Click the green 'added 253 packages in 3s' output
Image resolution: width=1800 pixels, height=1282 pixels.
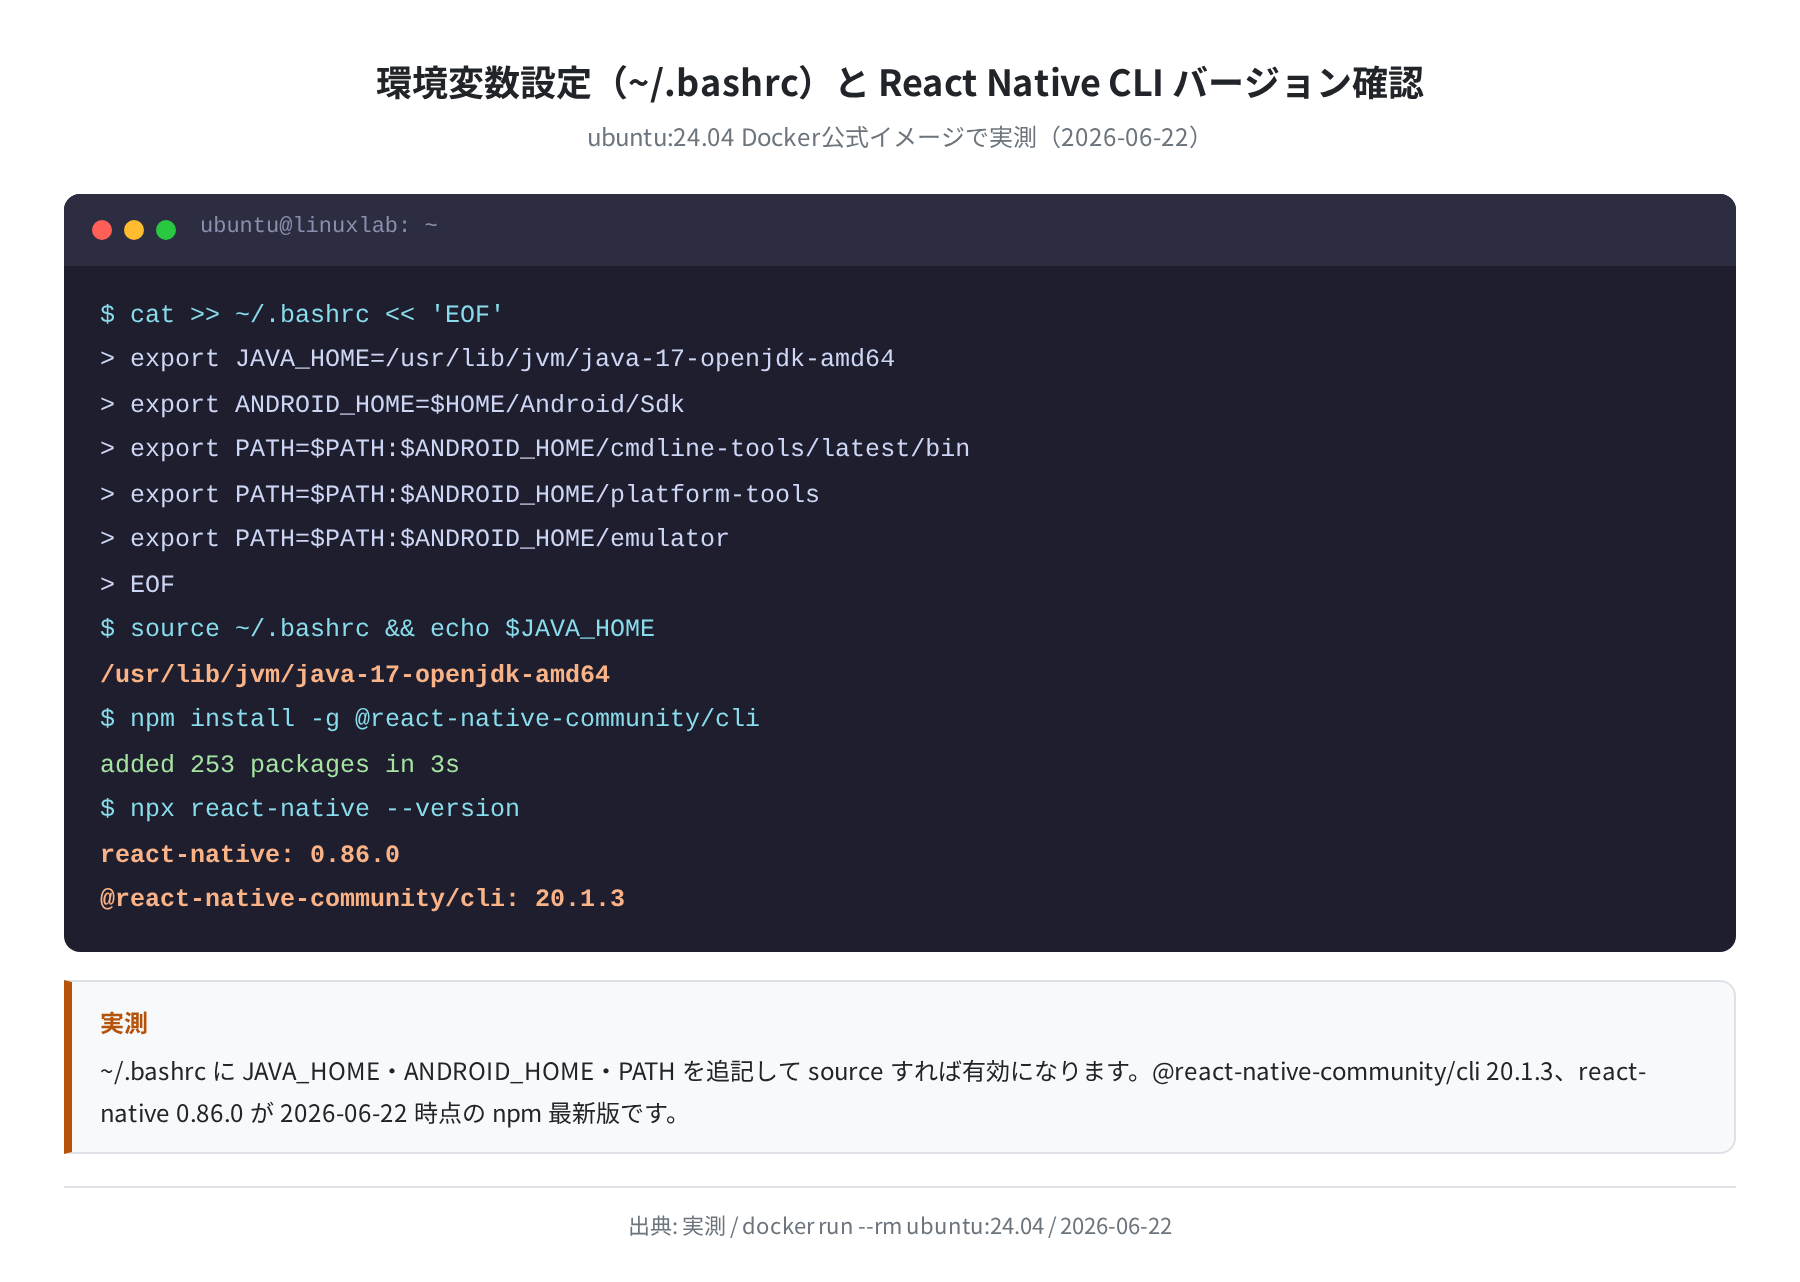tap(280, 765)
